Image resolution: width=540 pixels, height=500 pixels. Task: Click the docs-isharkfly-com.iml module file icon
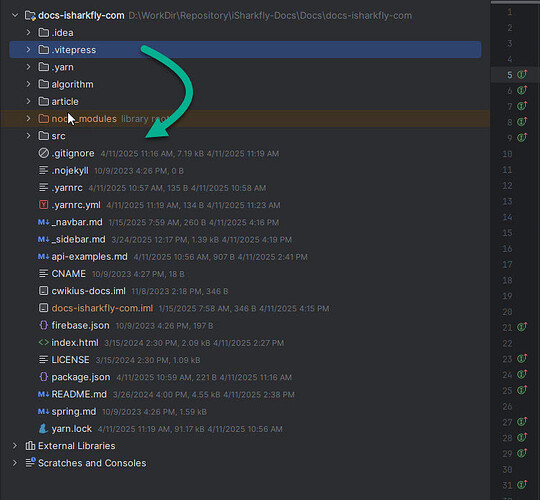pyautogui.click(x=43, y=308)
